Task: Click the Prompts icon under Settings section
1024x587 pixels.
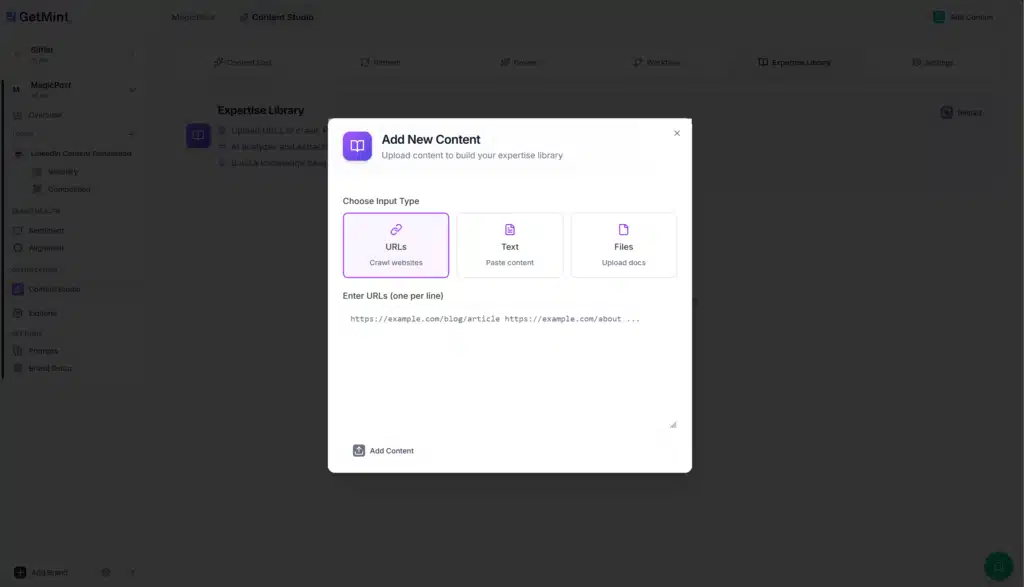Action: tap(20, 352)
